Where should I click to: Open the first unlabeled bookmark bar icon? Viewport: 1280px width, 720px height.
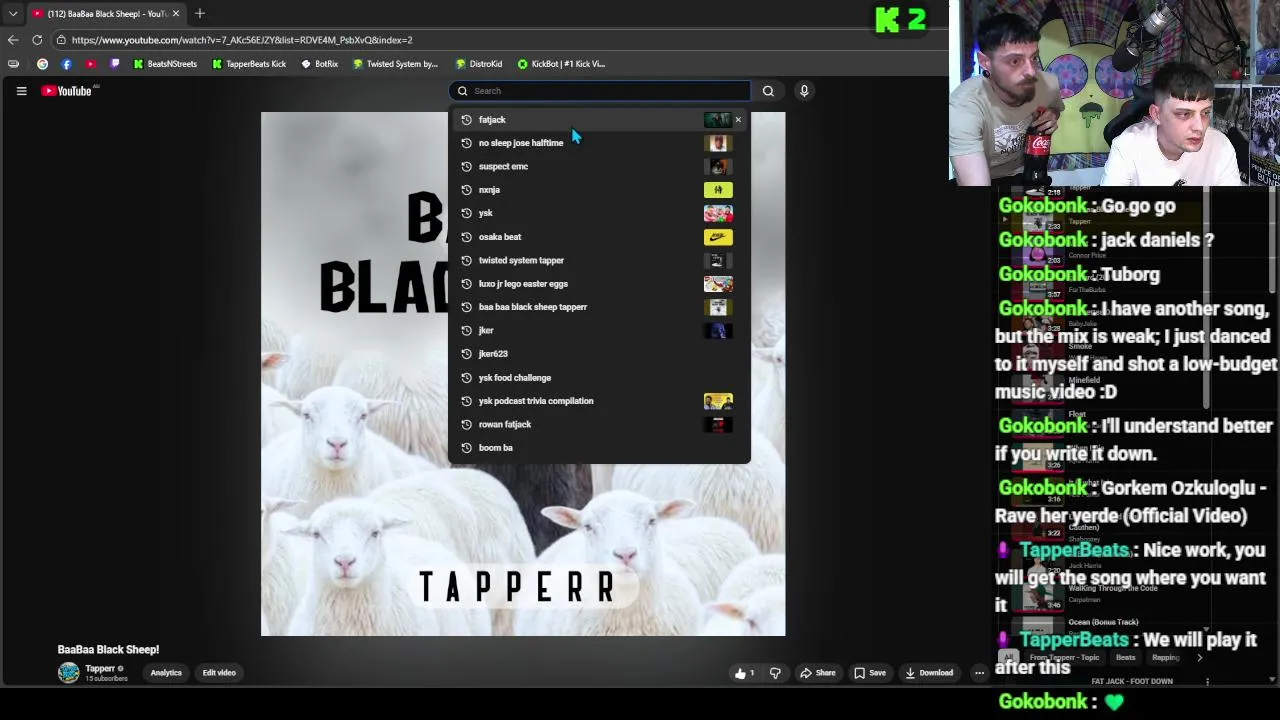(13, 64)
